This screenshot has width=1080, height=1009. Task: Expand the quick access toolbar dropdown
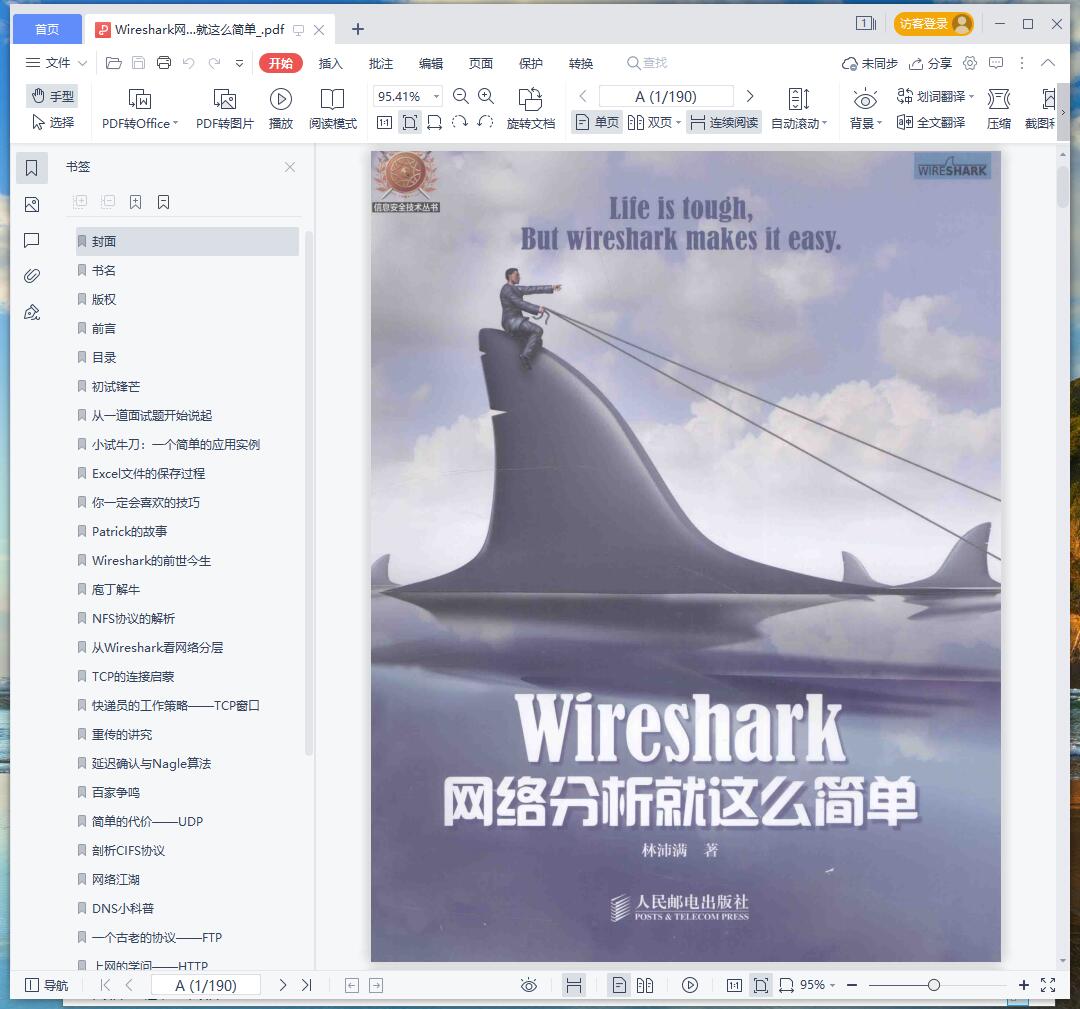(x=240, y=63)
